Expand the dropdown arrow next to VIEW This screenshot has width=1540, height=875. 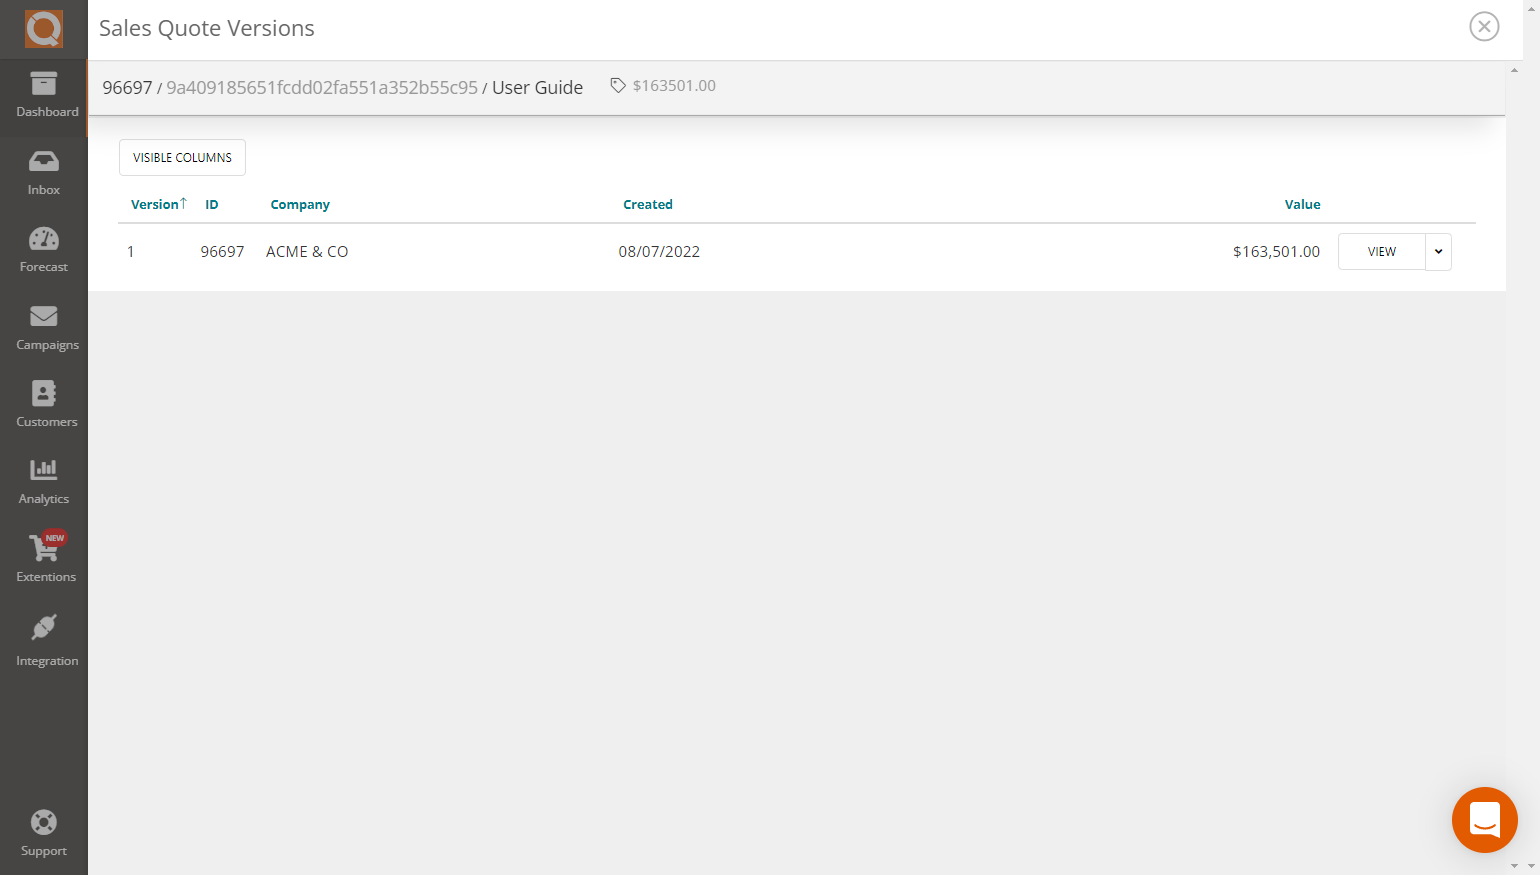[x=1438, y=252]
